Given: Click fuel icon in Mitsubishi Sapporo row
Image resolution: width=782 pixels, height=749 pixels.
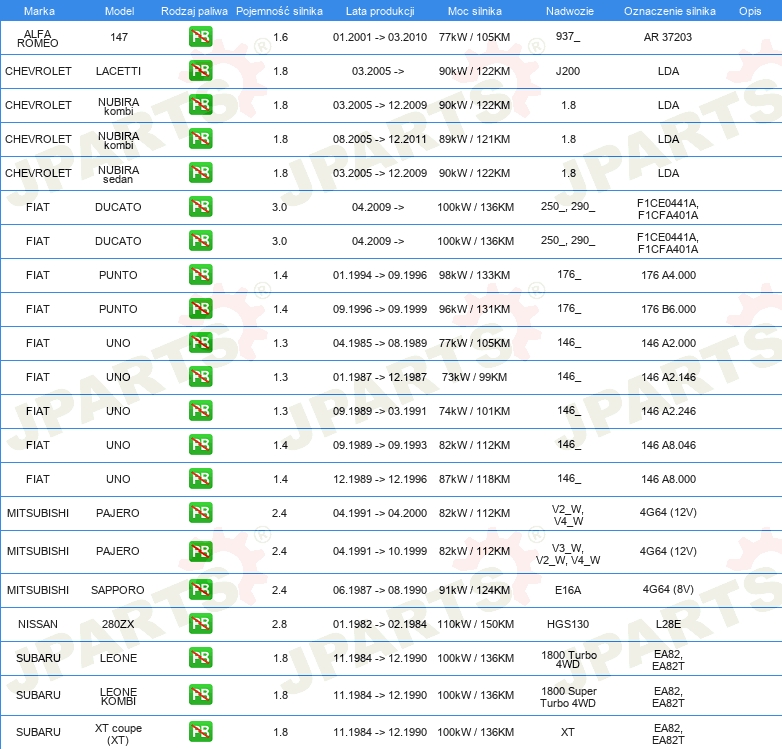Looking at the screenshot, I should pos(200,590).
